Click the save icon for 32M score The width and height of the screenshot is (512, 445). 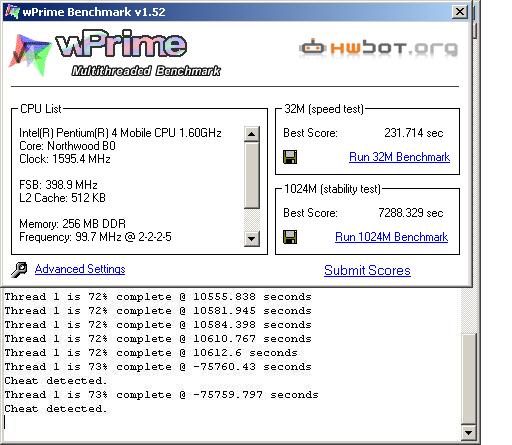290,157
